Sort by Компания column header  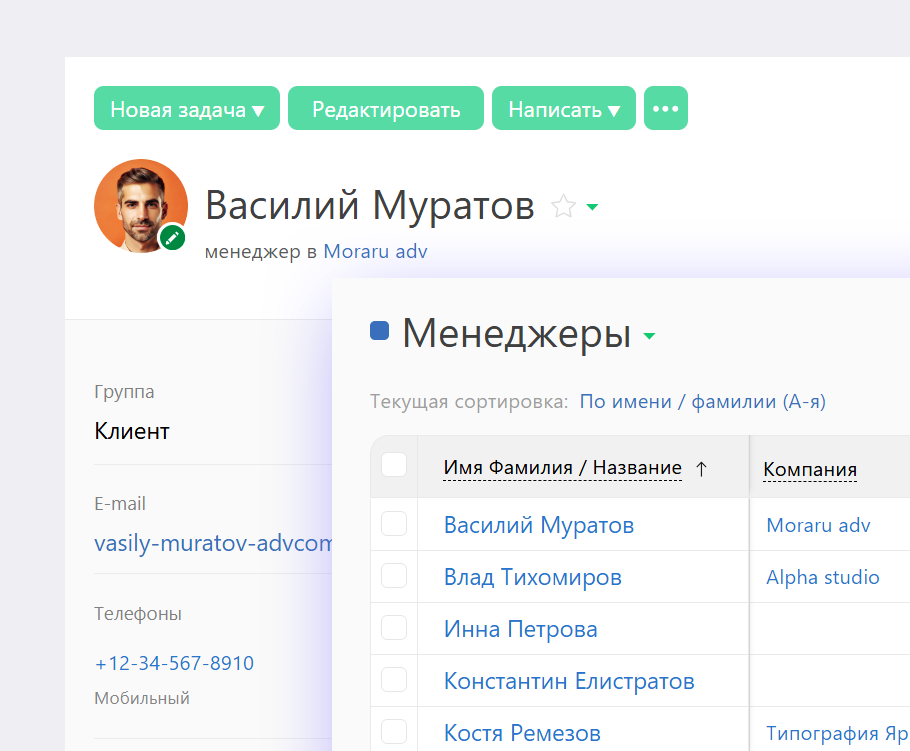point(810,470)
